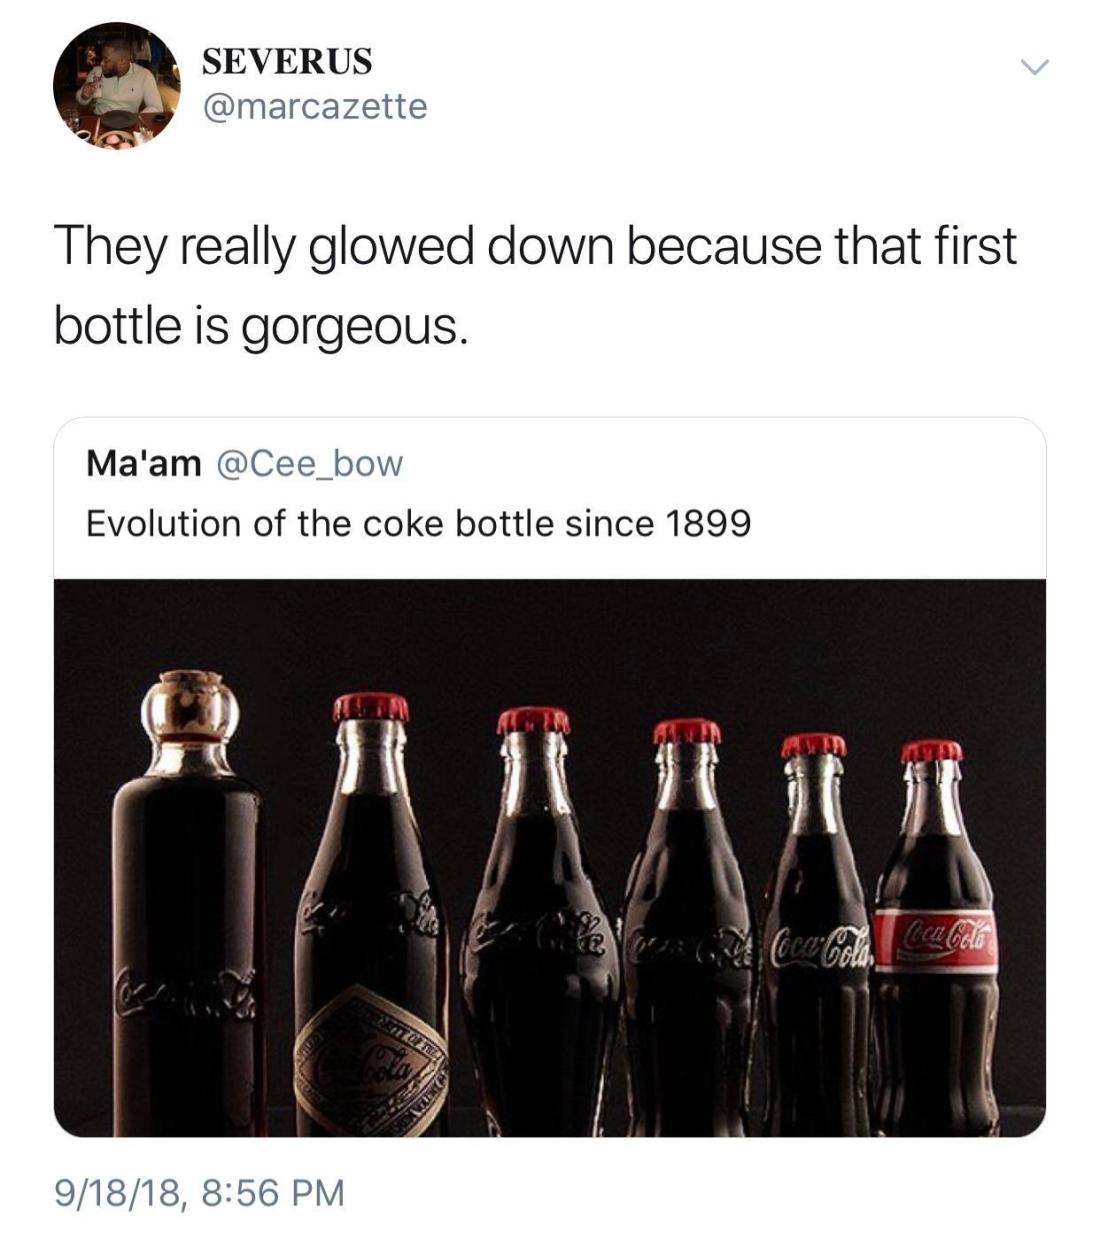The height and width of the screenshot is (1247, 1100).
Task: Click the @Cee_bow handle
Action: (310, 463)
